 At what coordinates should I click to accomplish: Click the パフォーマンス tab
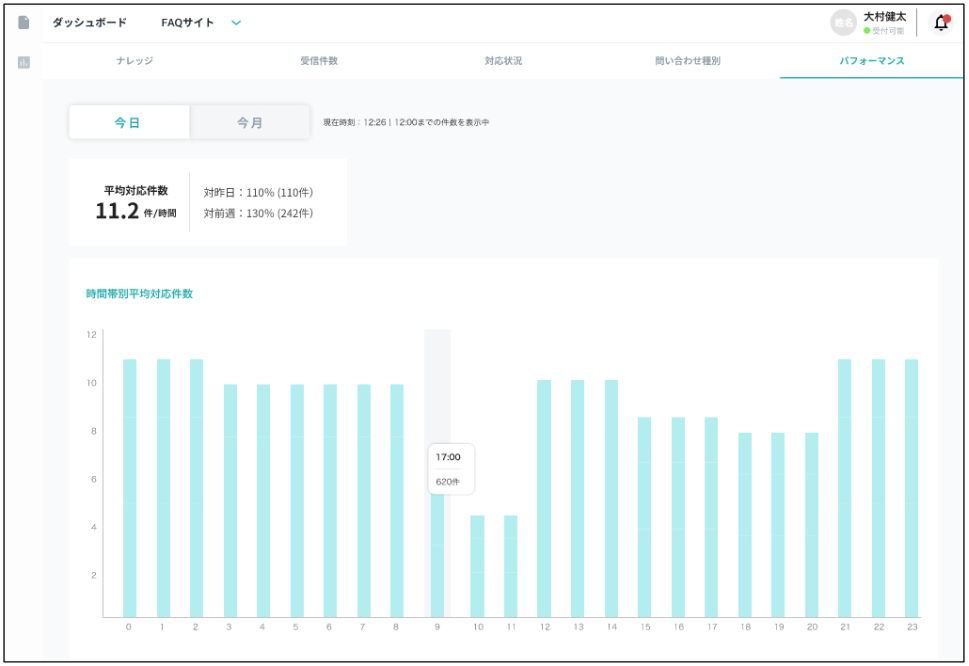[x=872, y=61]
